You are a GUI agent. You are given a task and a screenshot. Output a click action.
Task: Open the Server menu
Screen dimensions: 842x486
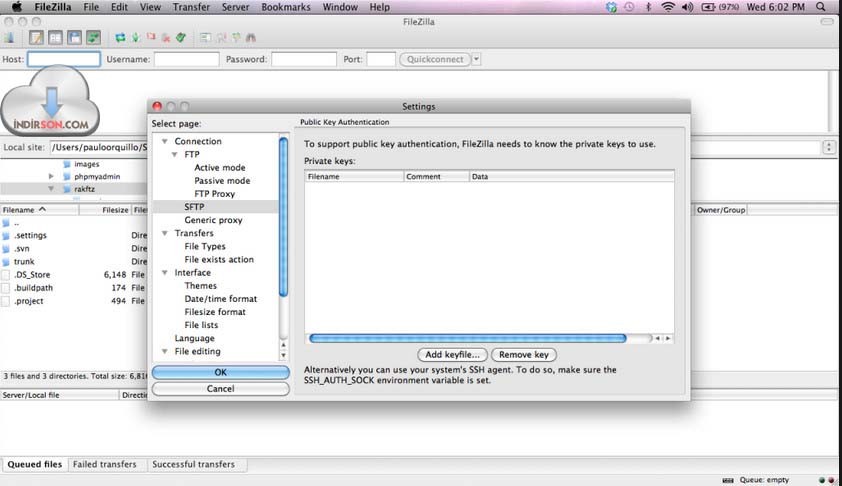(x=235, y=7)
